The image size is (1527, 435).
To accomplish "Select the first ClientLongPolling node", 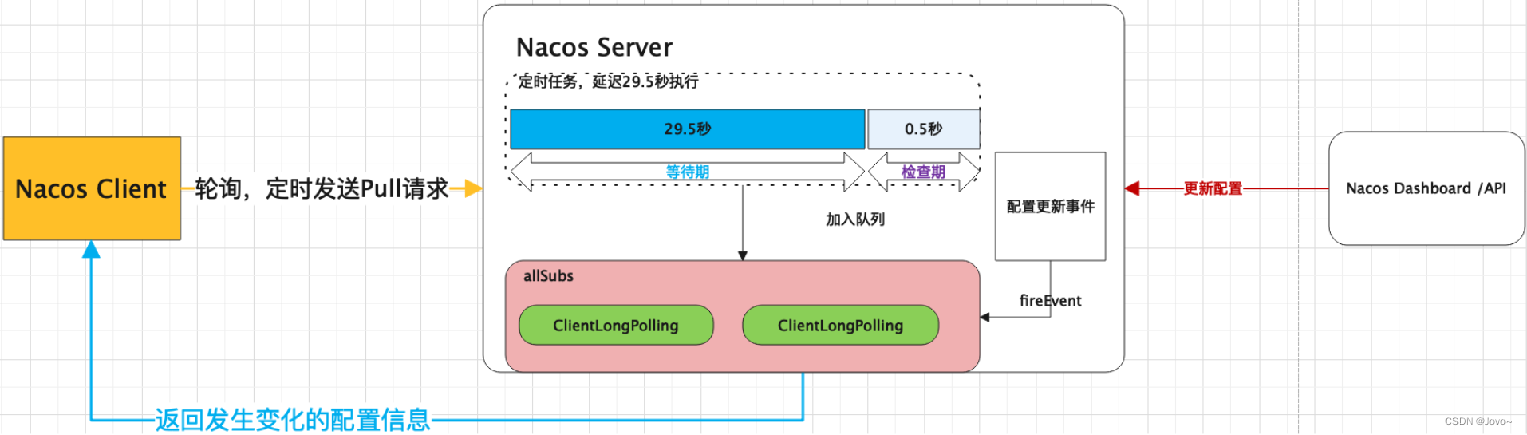I will click(616, 325).
